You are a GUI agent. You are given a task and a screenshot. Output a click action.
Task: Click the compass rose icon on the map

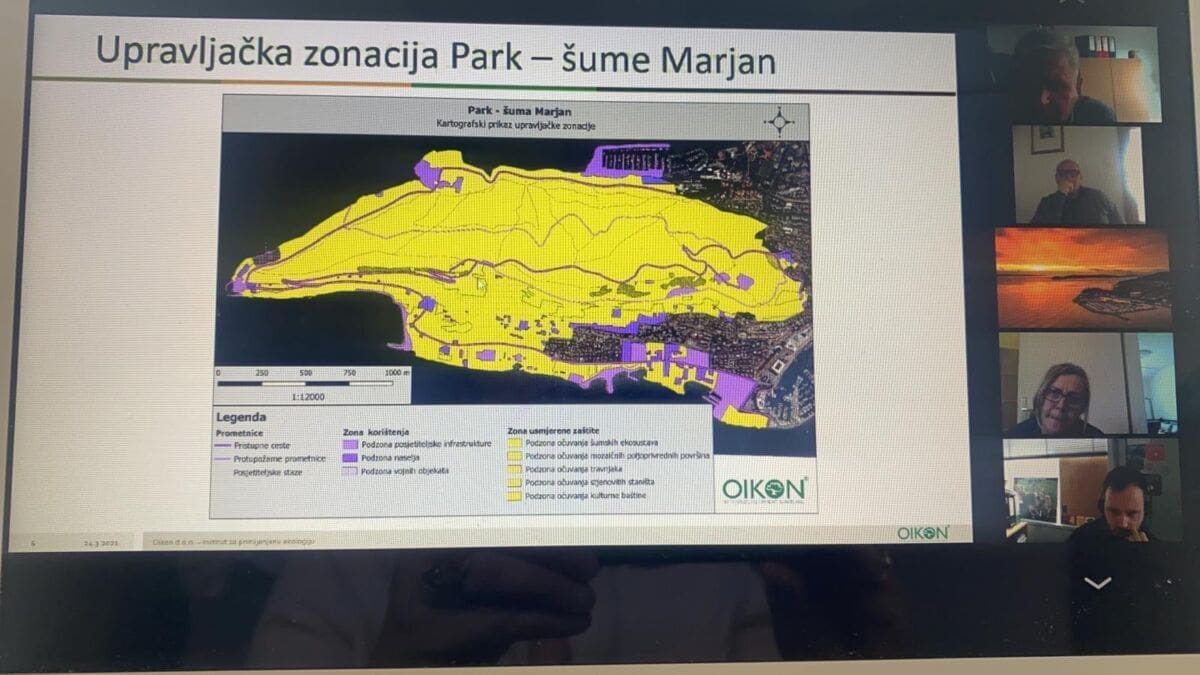point(778,122)
